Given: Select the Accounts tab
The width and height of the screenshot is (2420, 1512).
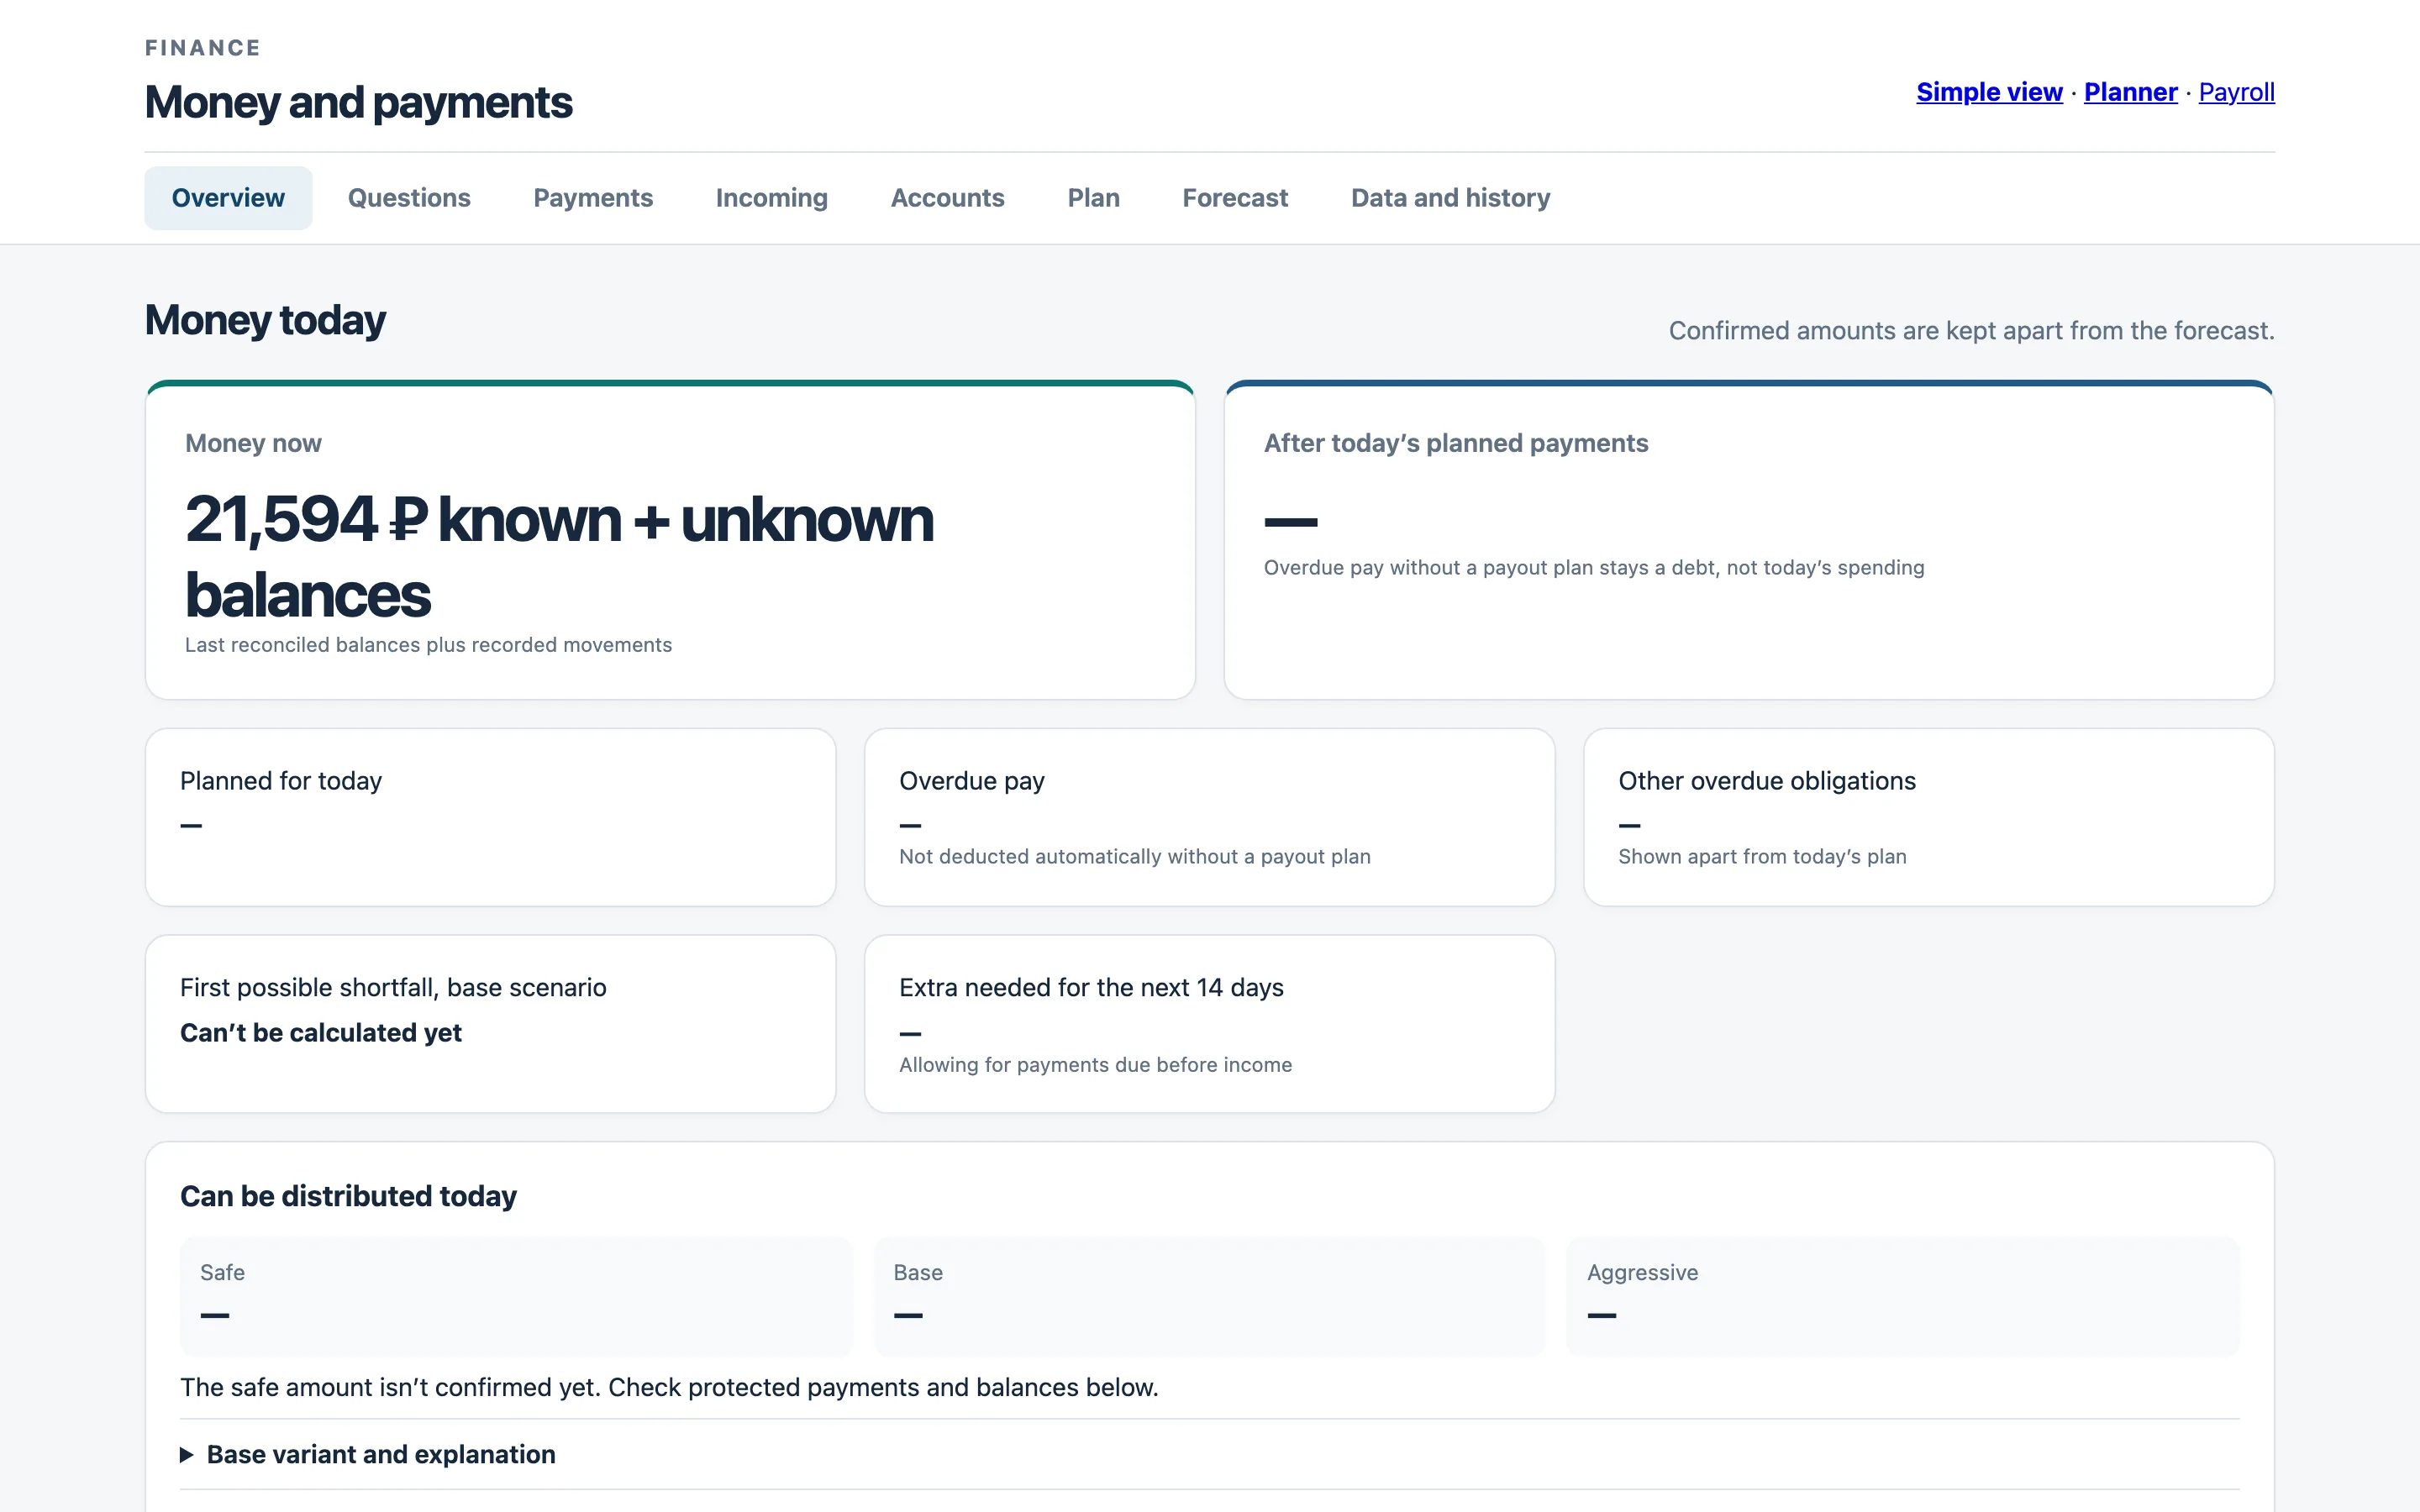Looking at the screenshot, I should (x=948, y=198).
